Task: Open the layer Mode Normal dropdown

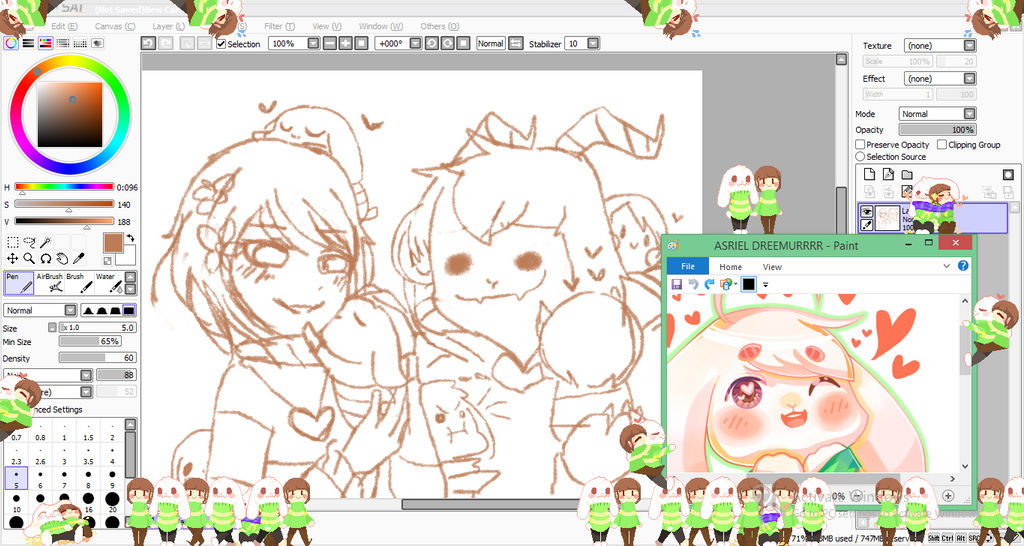Action: (x=970, y=114)
